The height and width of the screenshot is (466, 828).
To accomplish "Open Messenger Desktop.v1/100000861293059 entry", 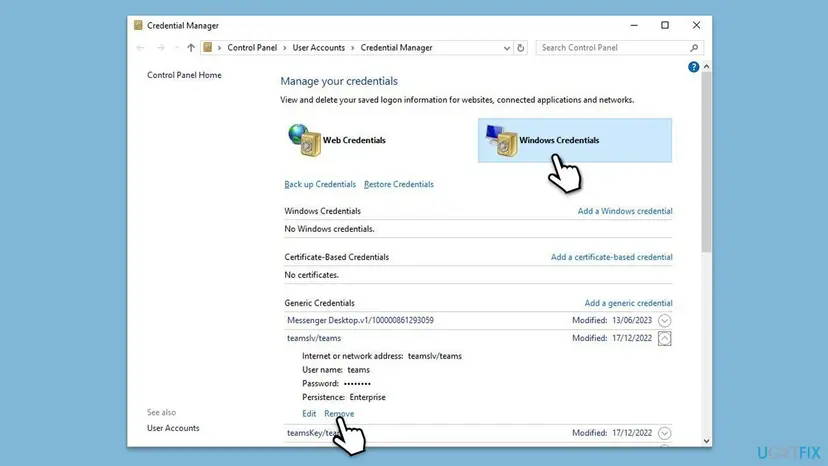I will pyautogui.click(x=360, y=320).
